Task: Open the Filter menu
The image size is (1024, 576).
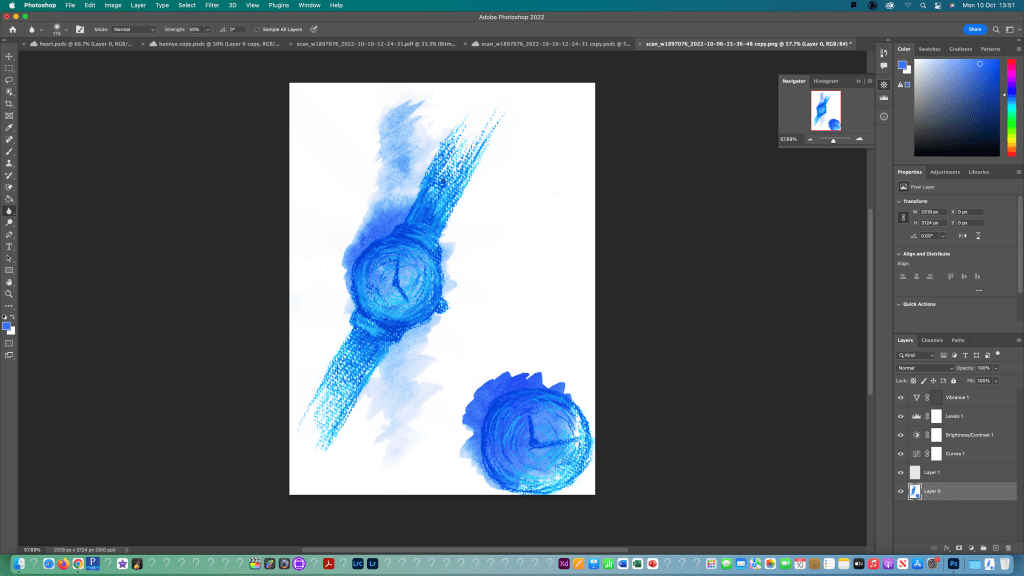Action: pyautogui.click(x=211, y=5)
